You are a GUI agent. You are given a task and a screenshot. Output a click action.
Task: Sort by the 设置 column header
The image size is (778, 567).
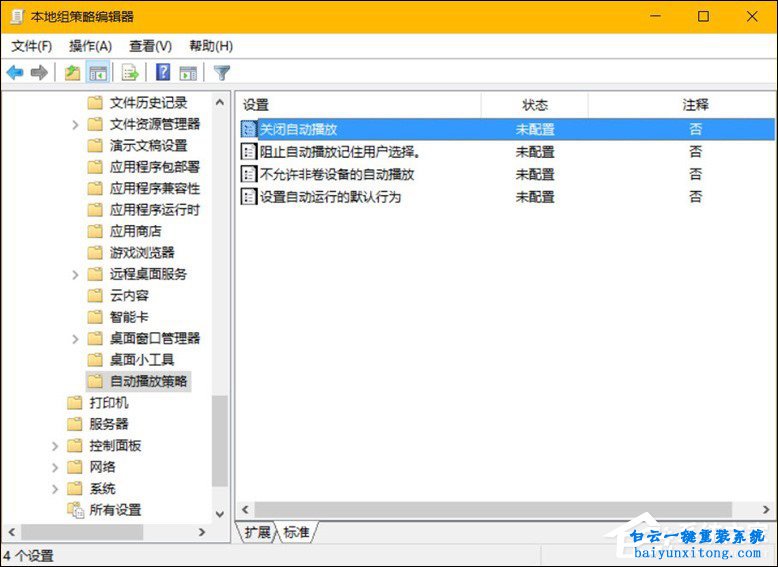tap(358, 105)
